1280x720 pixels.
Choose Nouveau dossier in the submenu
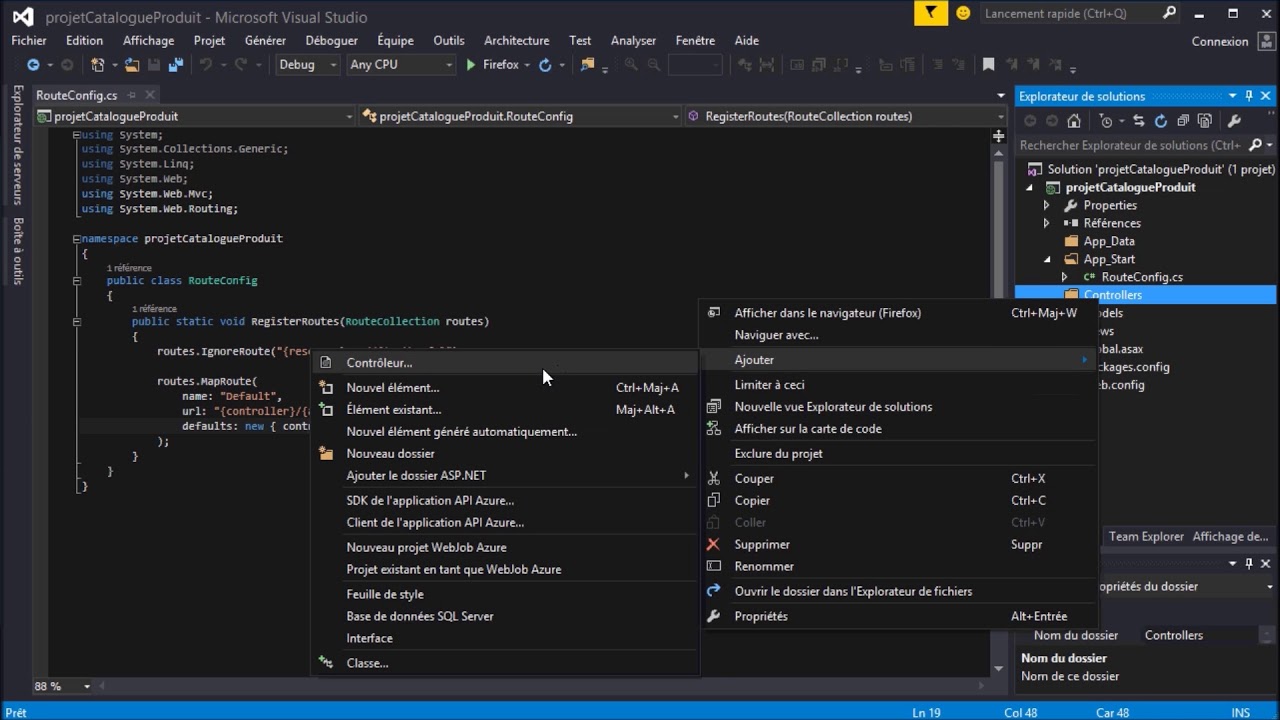[x=506, y=454]
